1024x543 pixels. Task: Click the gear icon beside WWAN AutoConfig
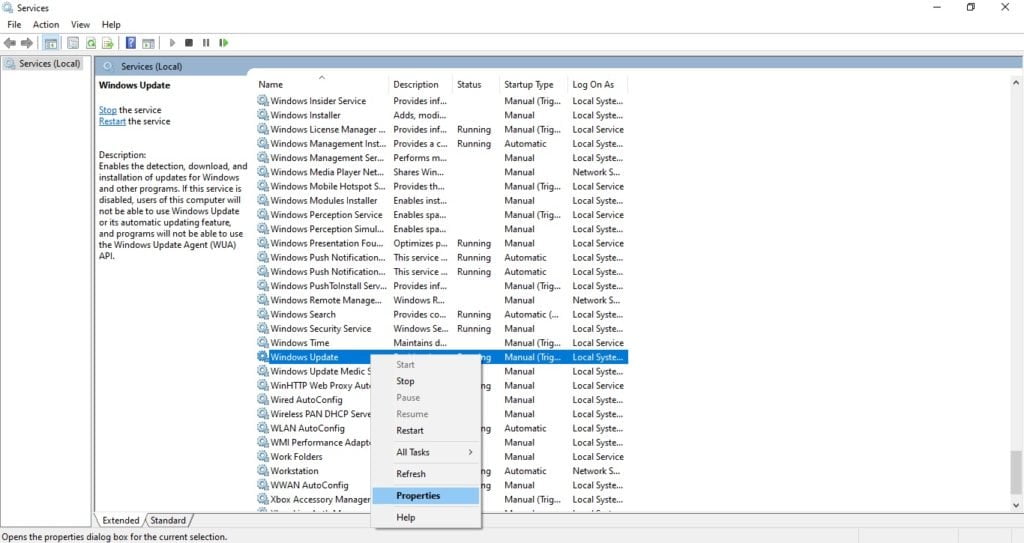(263, 485)
